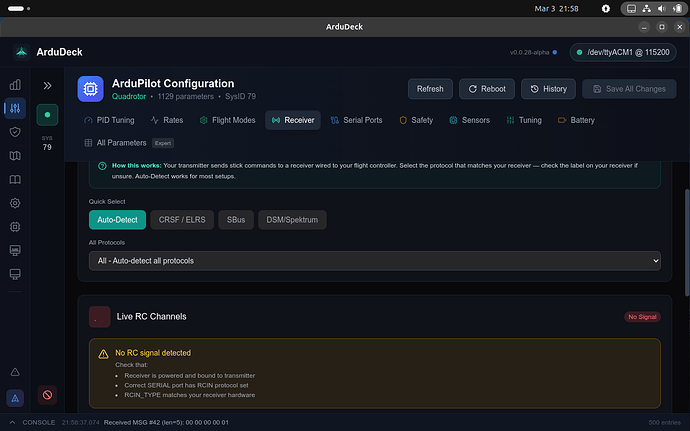This screenshot has height=431, width=690.
Task: Click the red prohibited icon near bottom left
Action: pos(47,394)
